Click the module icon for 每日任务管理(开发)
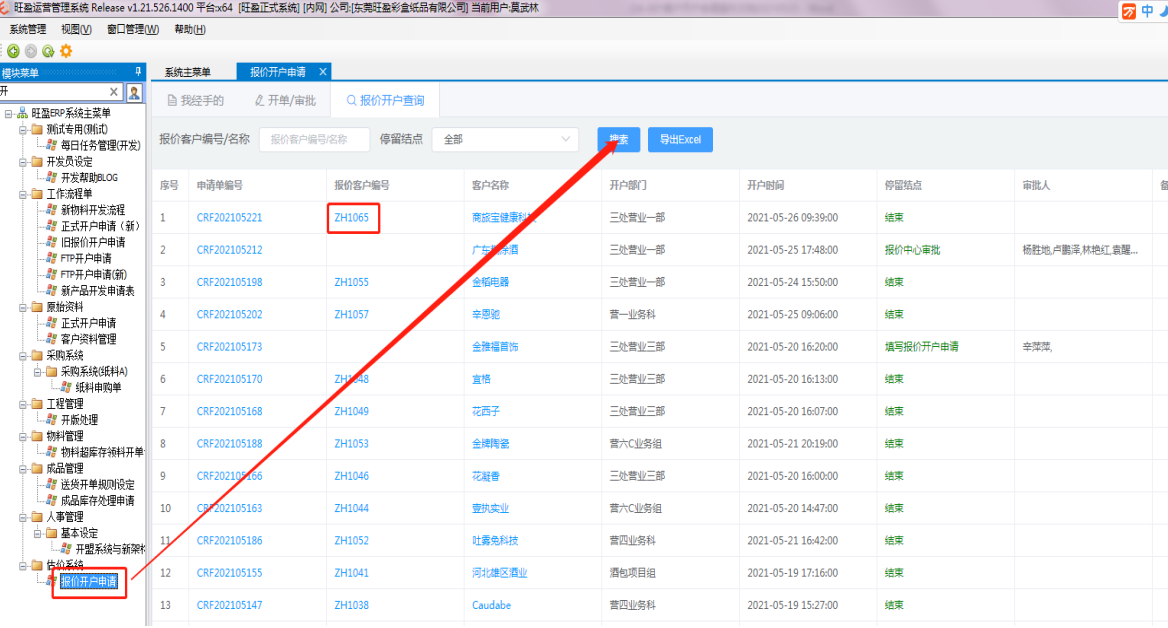This screenshot has height=628, width=1168. [x=51, y=145]
